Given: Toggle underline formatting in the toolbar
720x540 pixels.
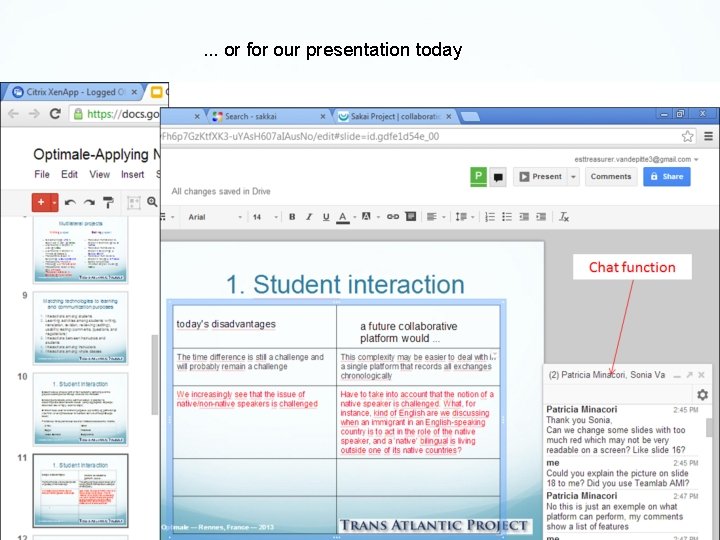Looking at the screenshot, I should [326, 217].
